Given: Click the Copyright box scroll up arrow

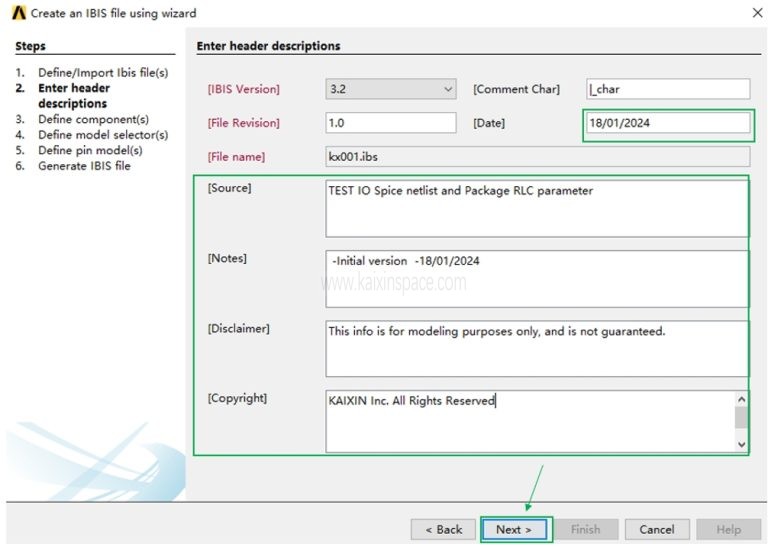Looking at the screenshot, I should [x=742, y=399].
